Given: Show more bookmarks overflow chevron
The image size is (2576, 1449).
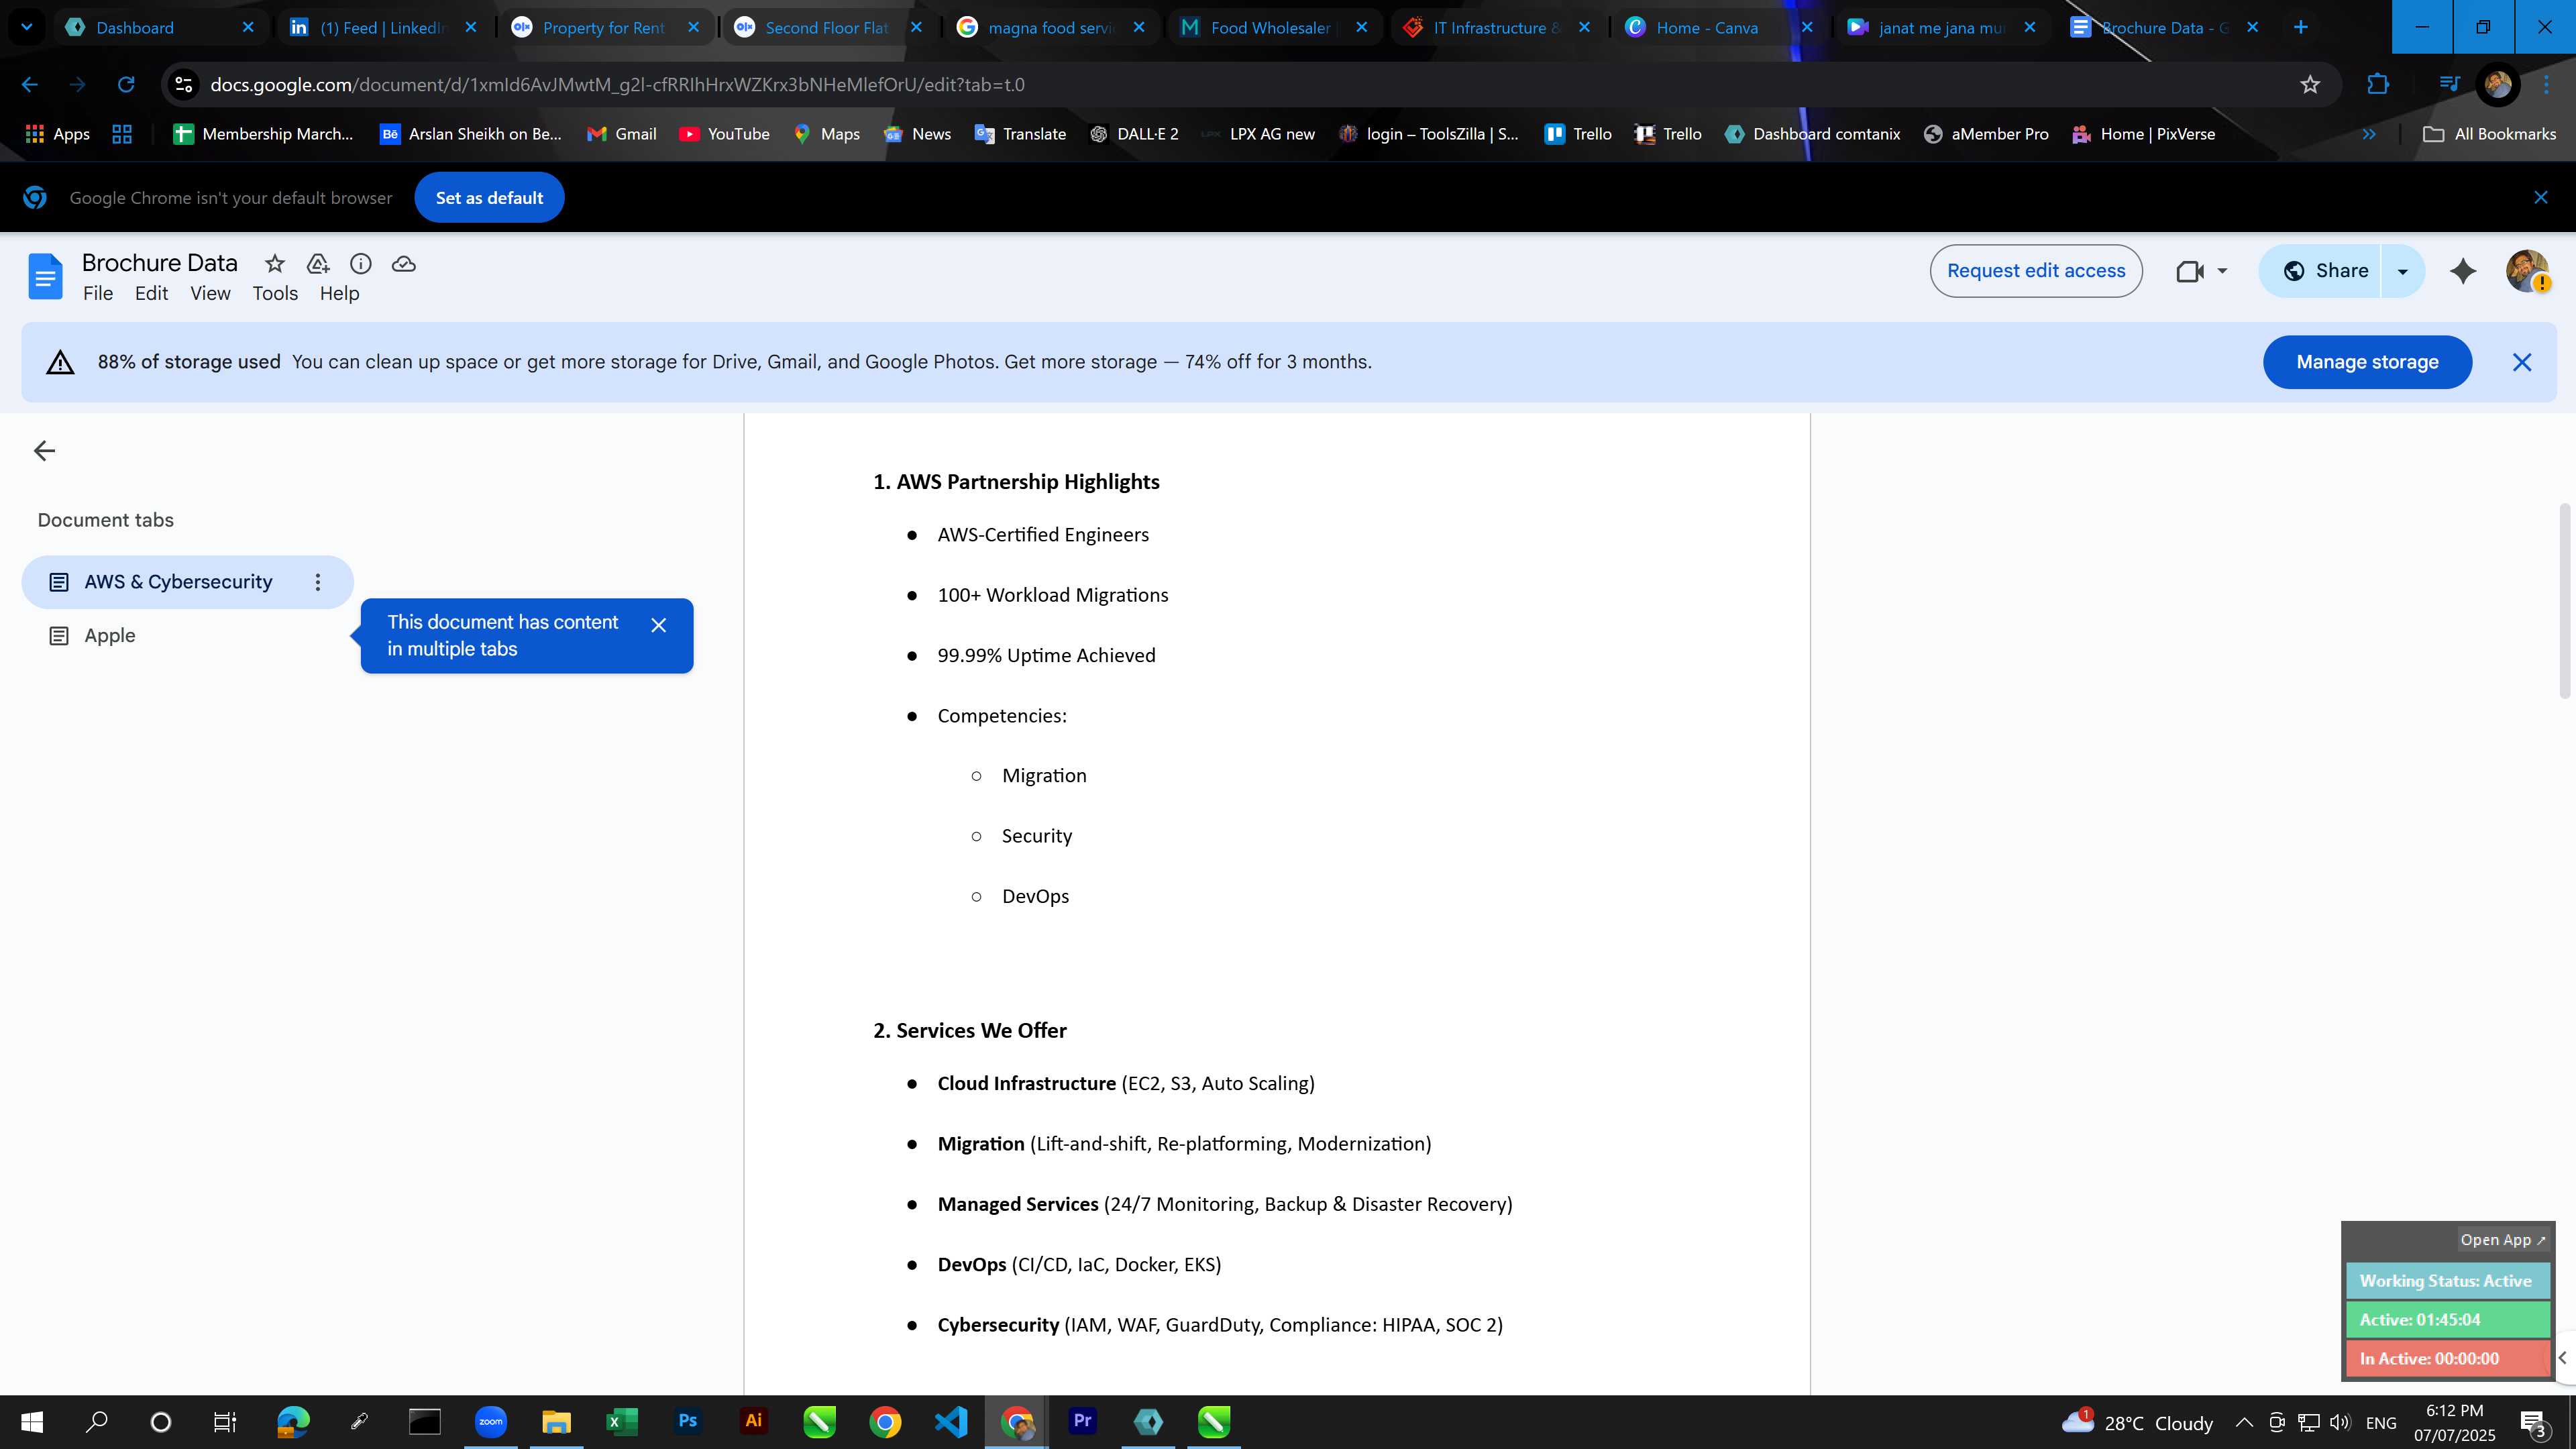Looking at the screenshot, I should pos(2369,134).
